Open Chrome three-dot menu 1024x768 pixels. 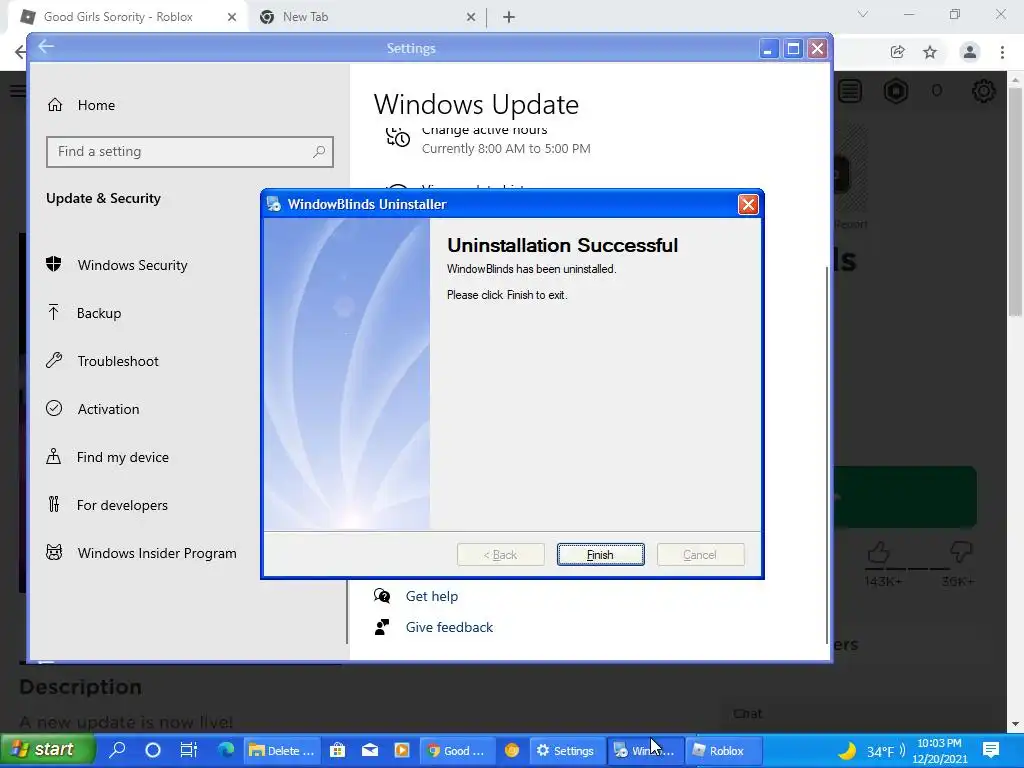[1002, 52]
